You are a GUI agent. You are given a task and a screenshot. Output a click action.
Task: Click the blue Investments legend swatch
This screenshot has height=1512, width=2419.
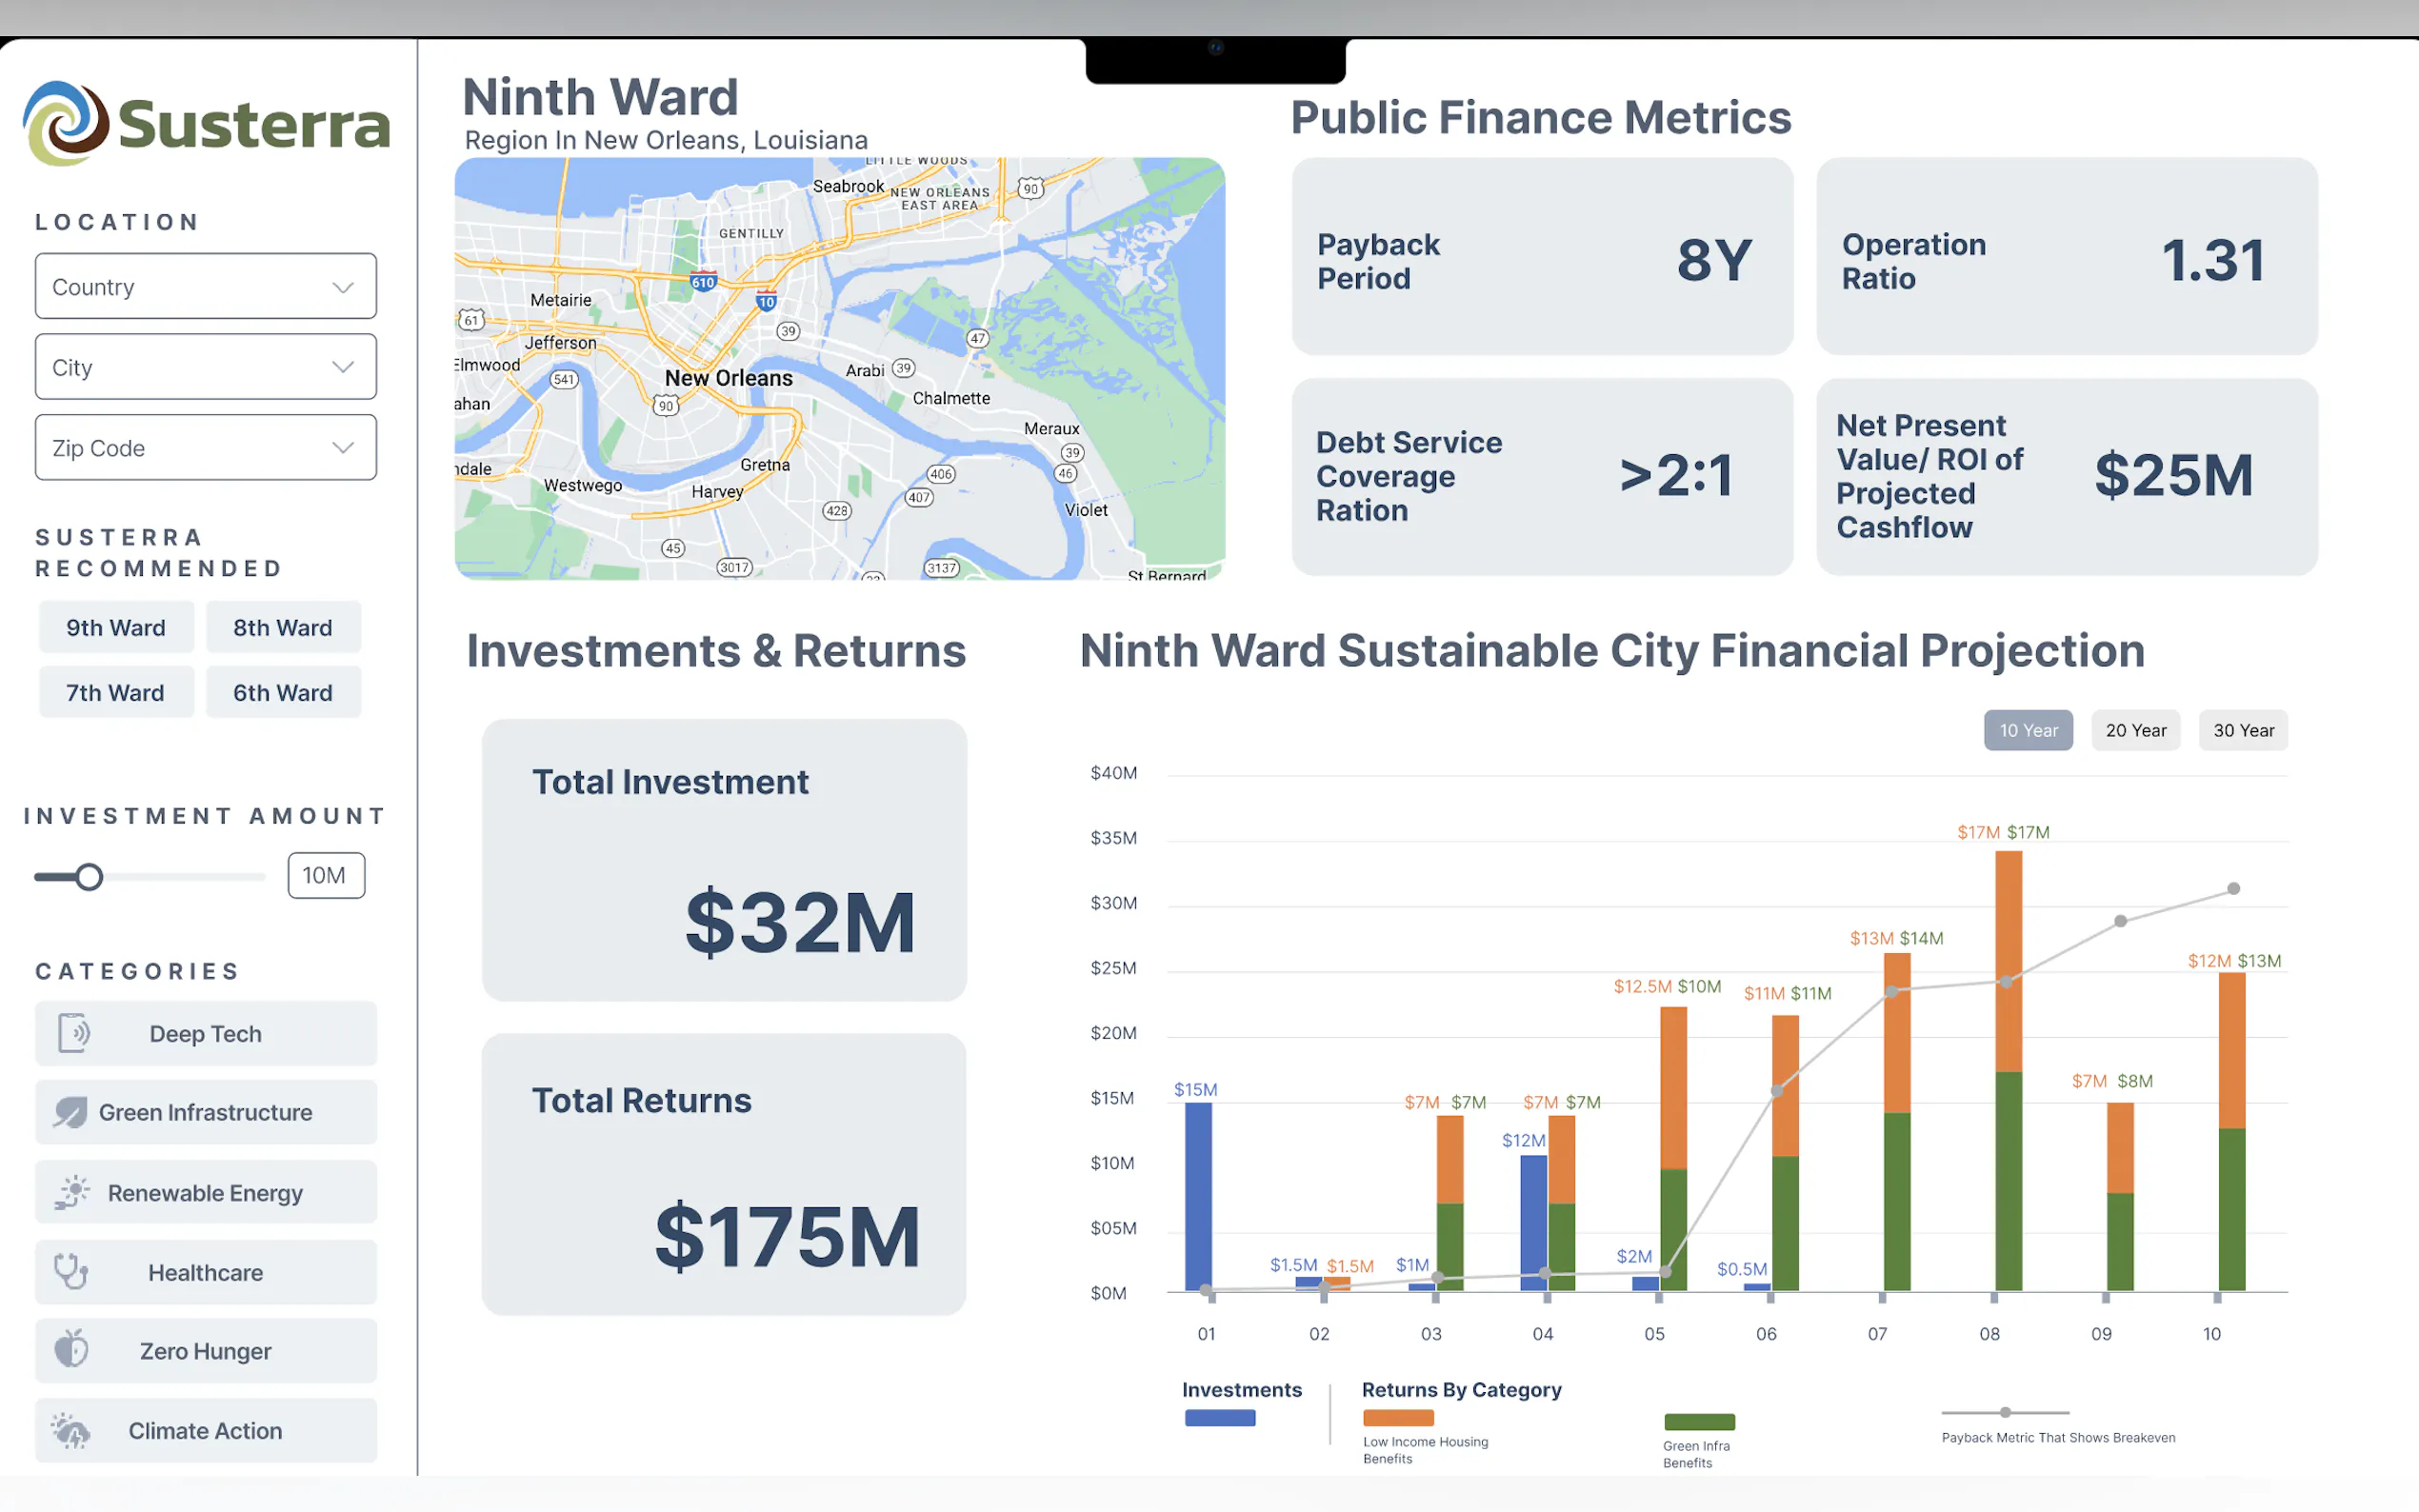[1219, 1418]
